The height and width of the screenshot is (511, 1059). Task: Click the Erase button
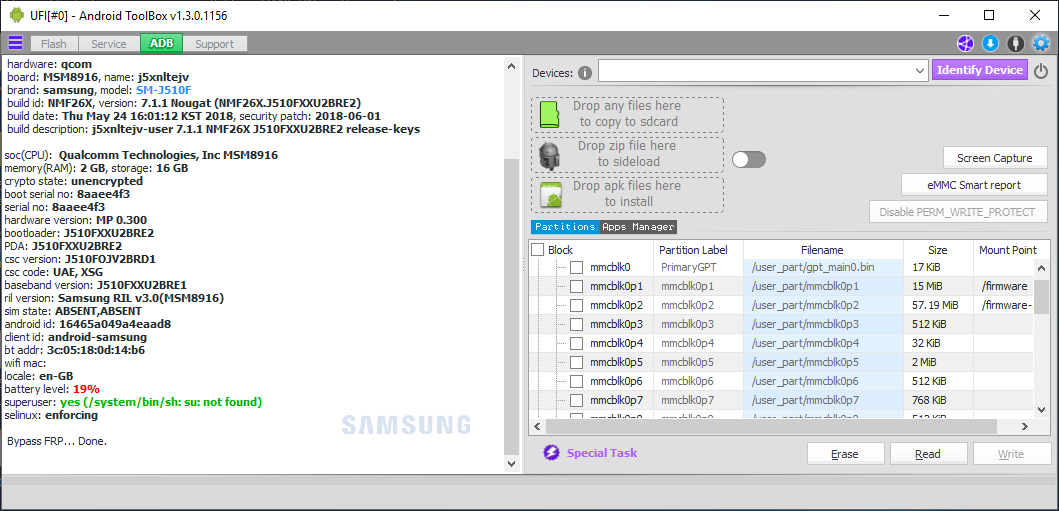[846, 454]
